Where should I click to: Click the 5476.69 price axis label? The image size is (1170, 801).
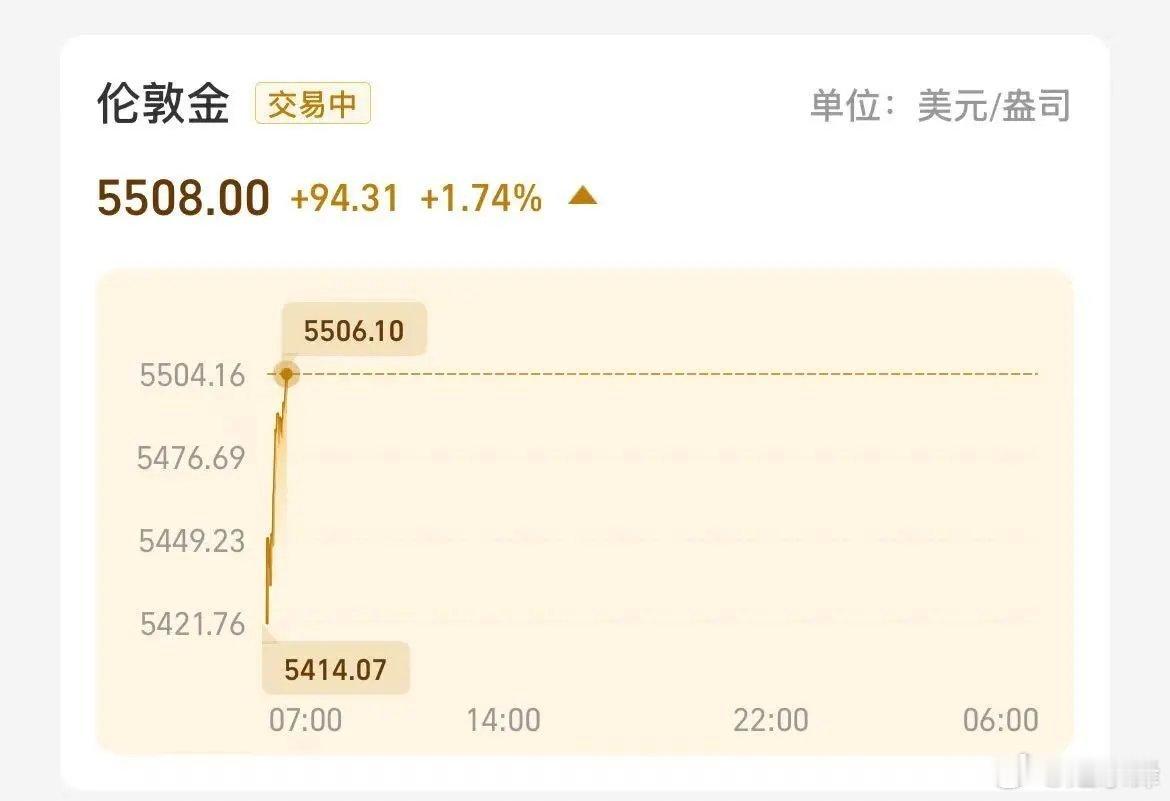click(x=192, y=458)
